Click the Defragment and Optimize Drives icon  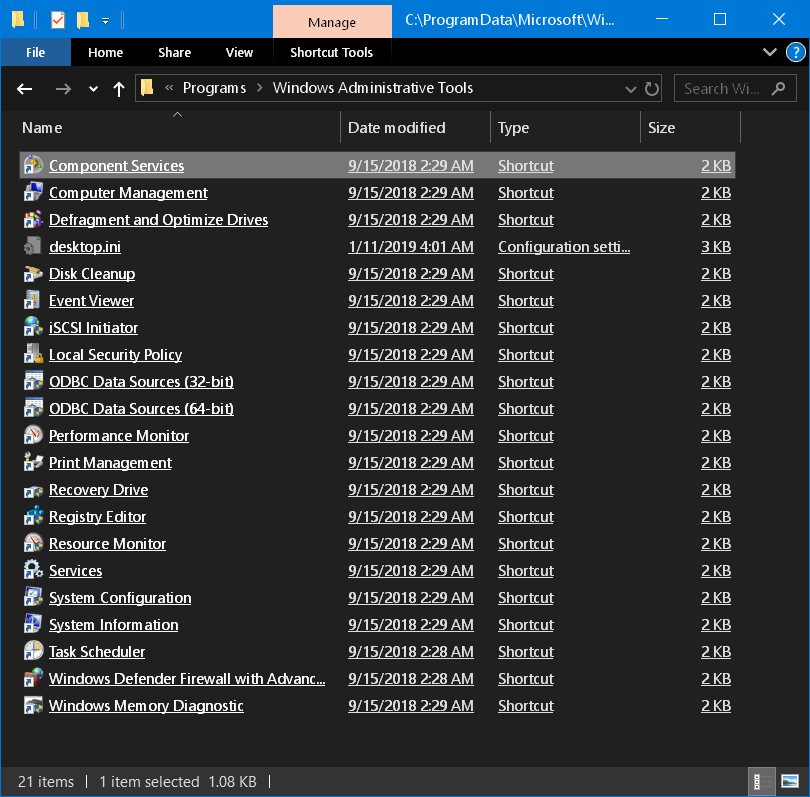33,220
